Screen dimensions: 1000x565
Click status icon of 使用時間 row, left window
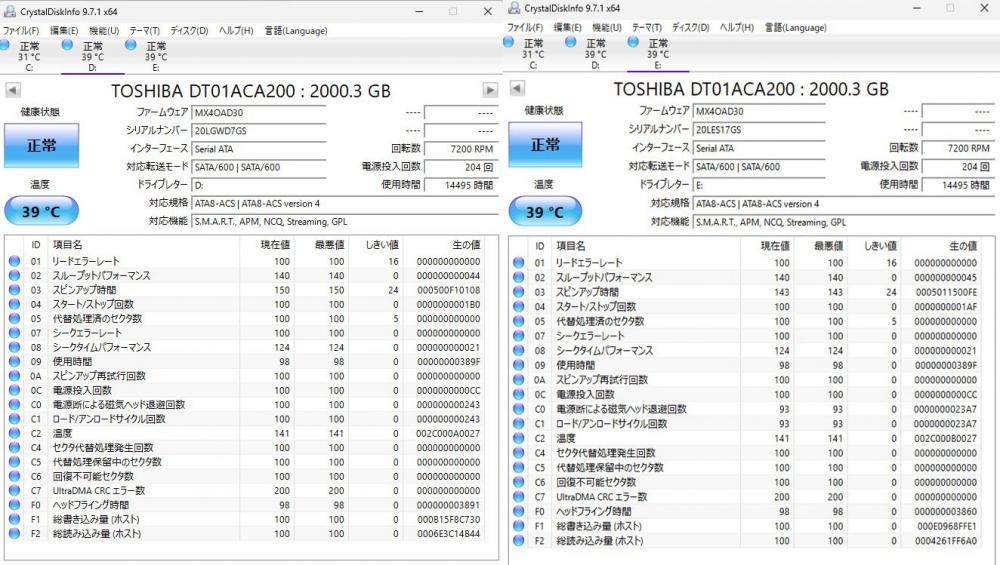tap(14, 362)
